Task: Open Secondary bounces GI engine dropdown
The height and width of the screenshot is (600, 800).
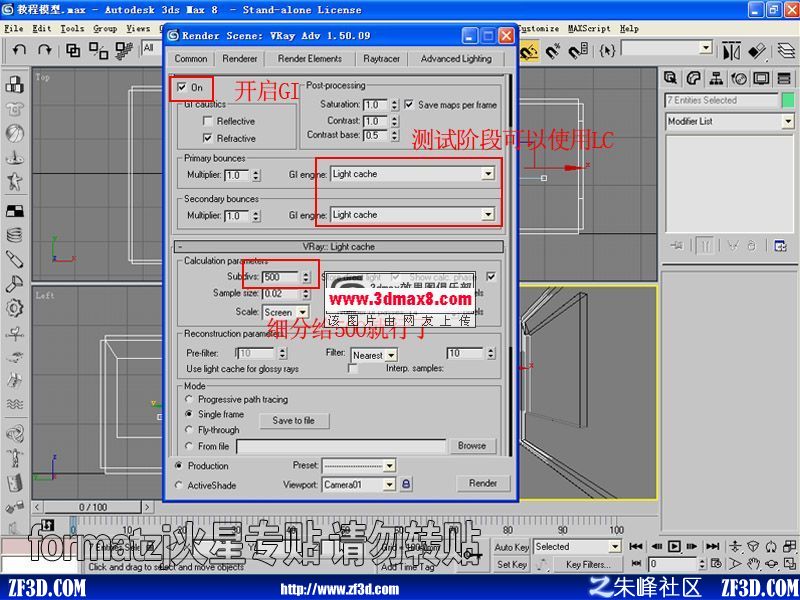Action: point(488,215)
